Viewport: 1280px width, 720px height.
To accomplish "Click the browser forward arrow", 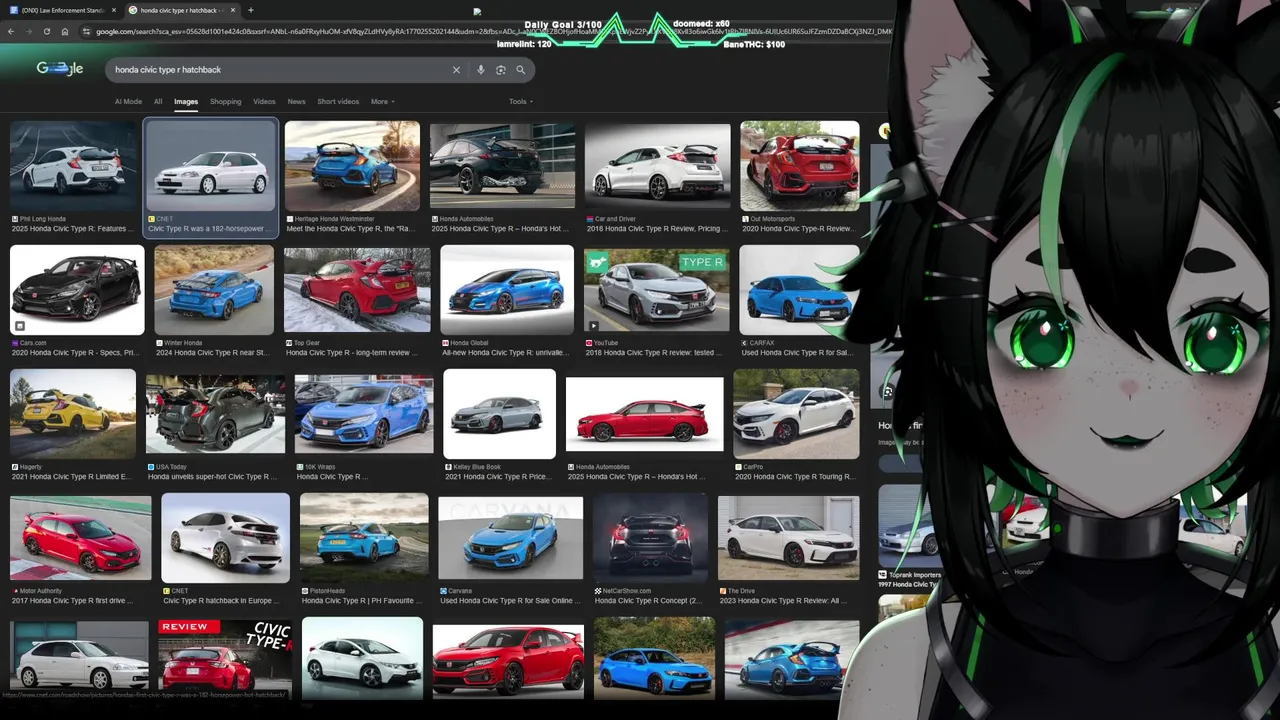I will click(28, 32).
